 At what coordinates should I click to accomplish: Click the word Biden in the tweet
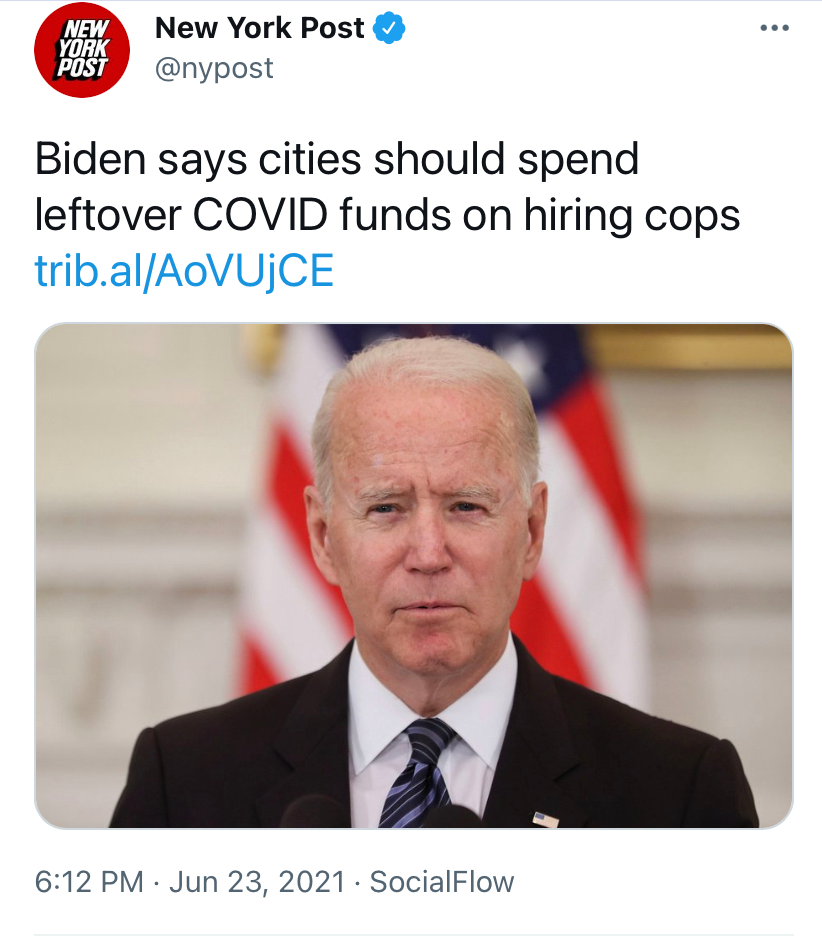(x=91, y=159)
